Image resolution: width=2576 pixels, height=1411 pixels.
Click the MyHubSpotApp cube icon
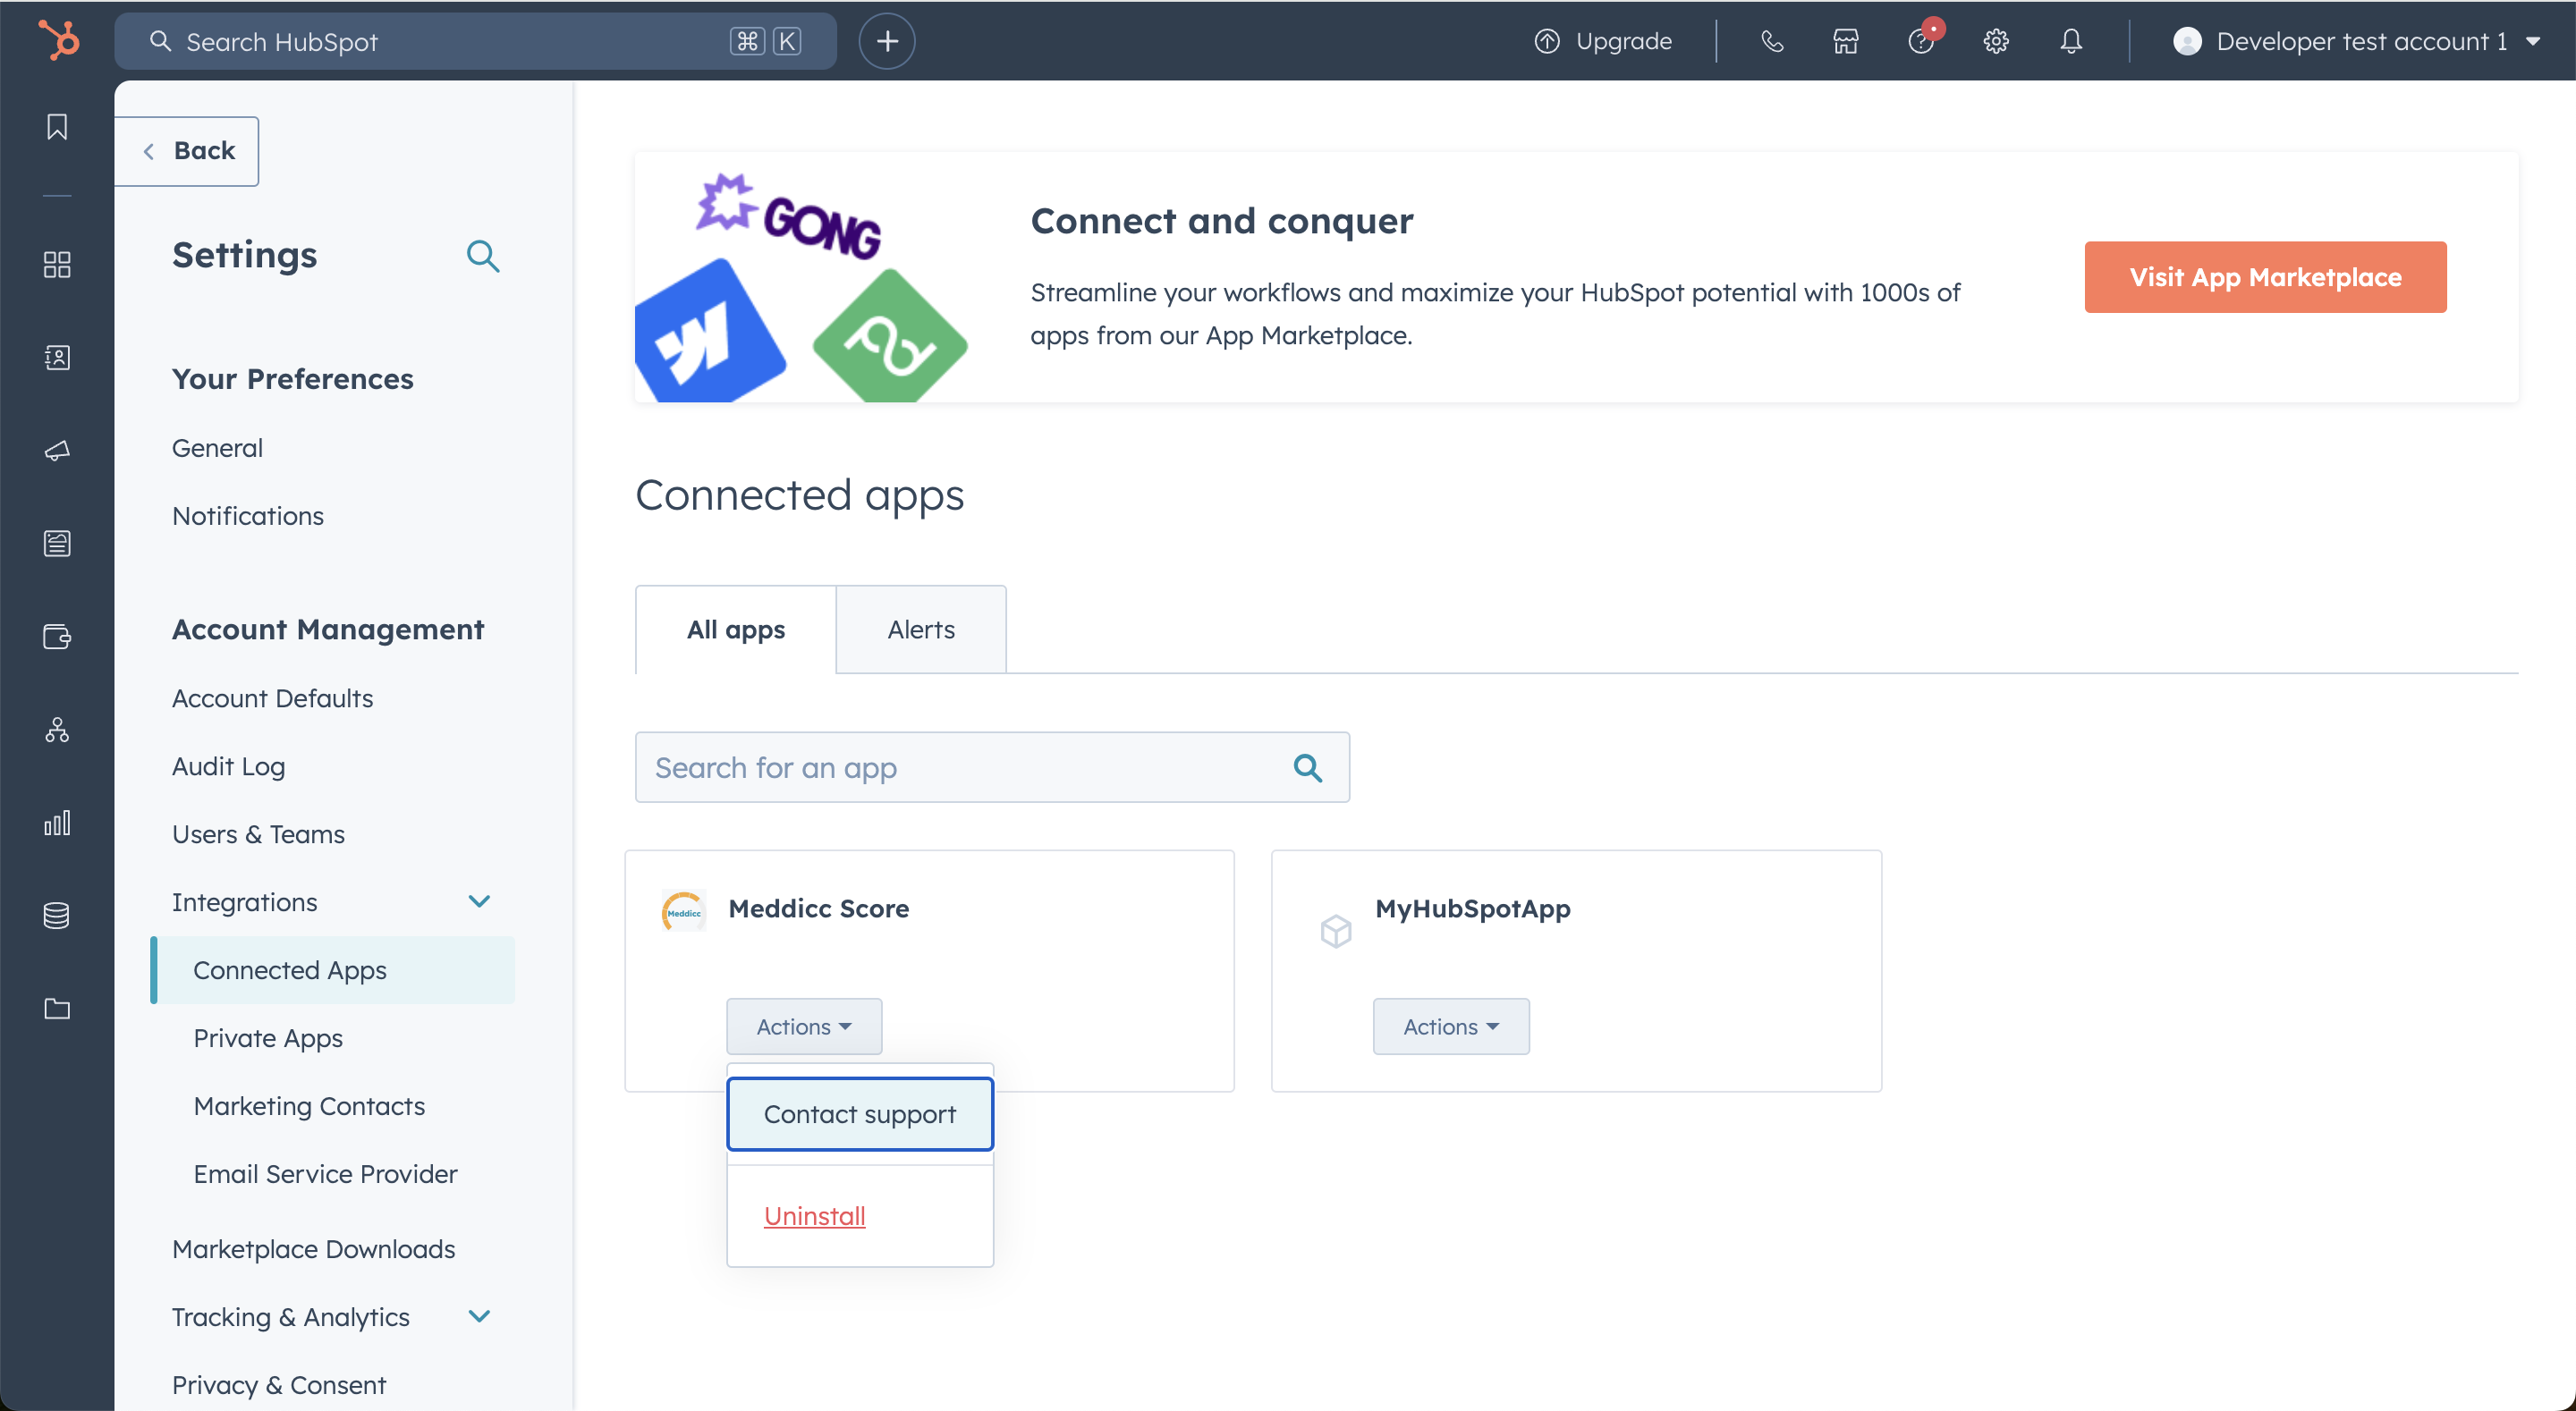point(1336,931)
